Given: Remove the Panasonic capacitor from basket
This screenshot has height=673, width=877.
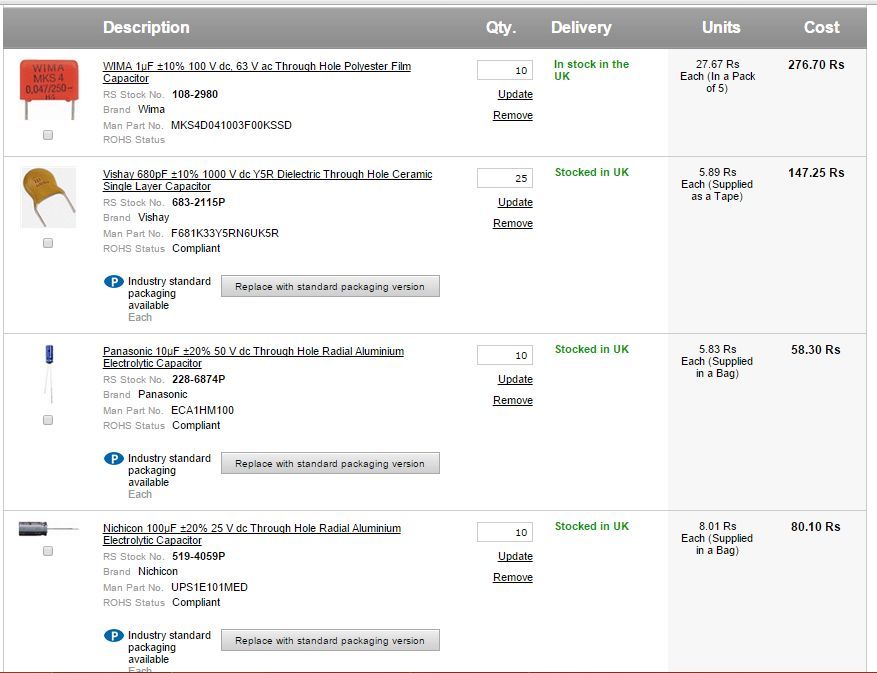Looking at the screenshot, I should (x=513, y=400).
